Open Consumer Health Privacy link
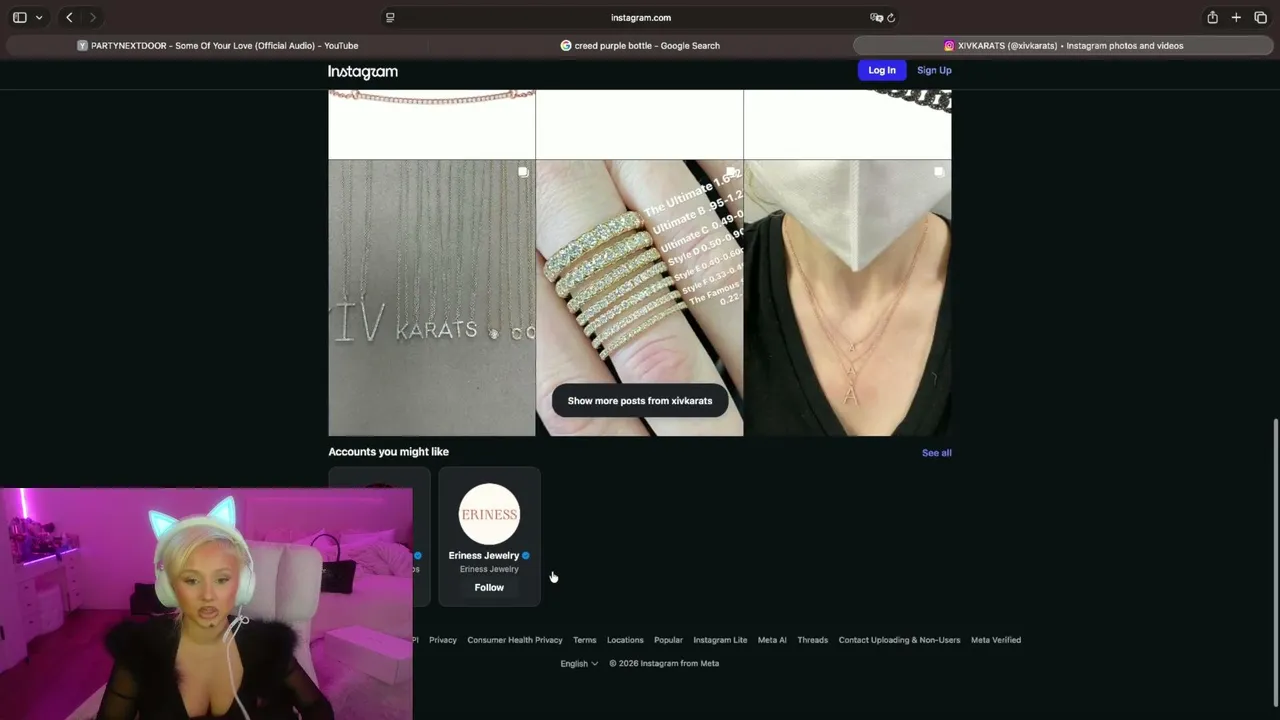The image size is (1280, 720). click(515, 640)
